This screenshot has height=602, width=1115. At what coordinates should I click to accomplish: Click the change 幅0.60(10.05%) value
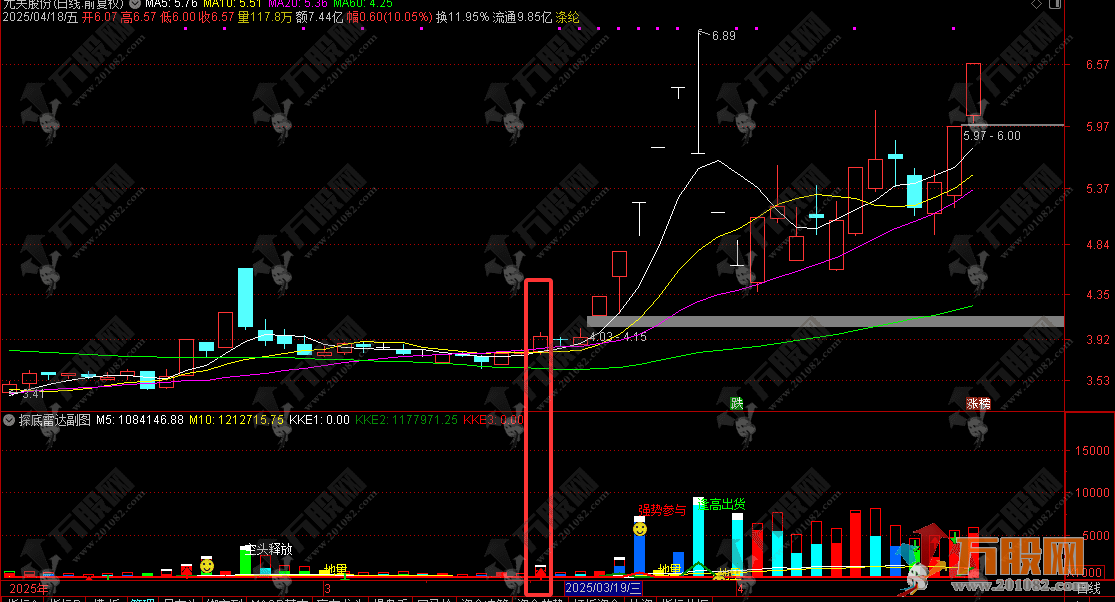coord(390,17)
